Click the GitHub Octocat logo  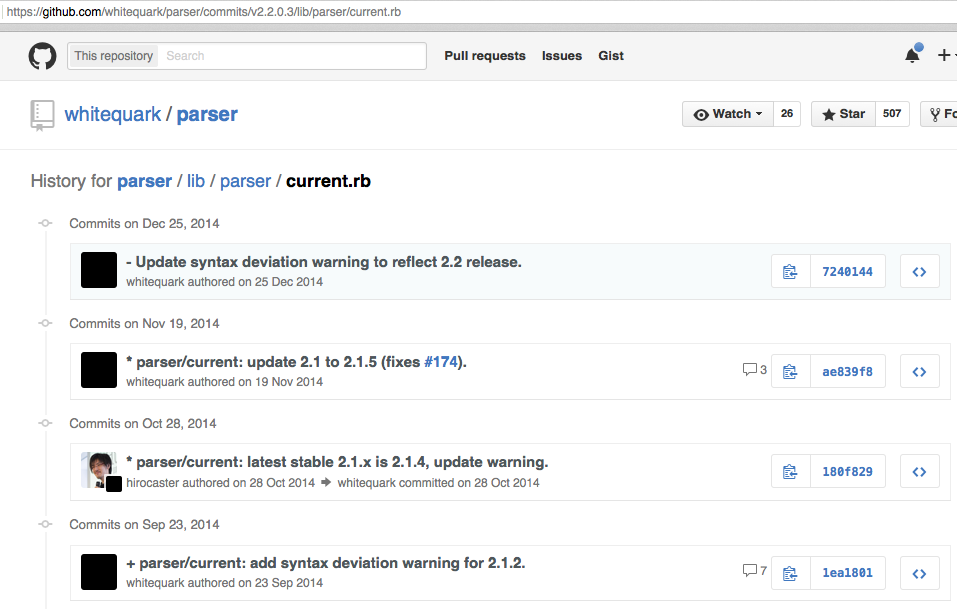(42, 56)
